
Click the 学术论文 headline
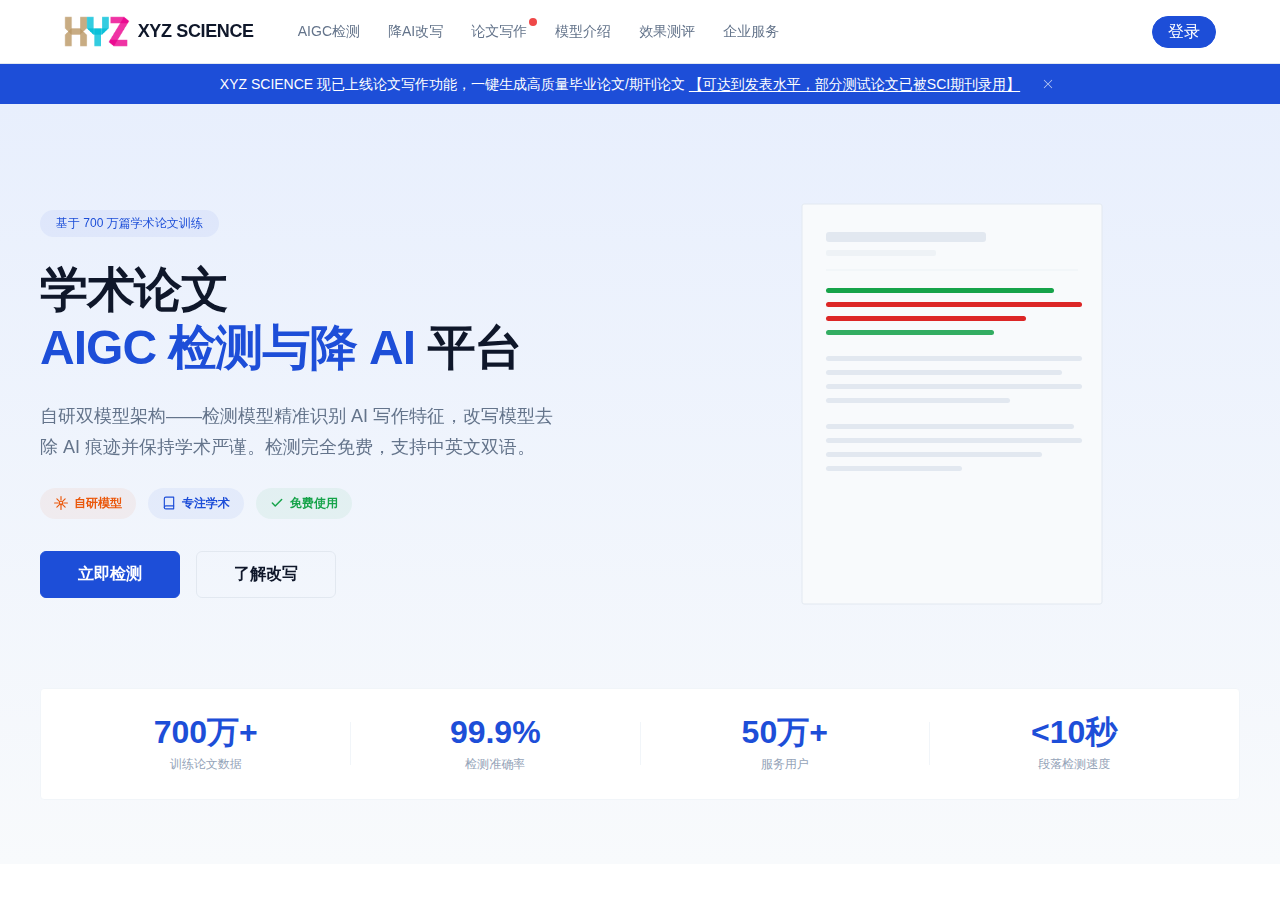point(134,290)
